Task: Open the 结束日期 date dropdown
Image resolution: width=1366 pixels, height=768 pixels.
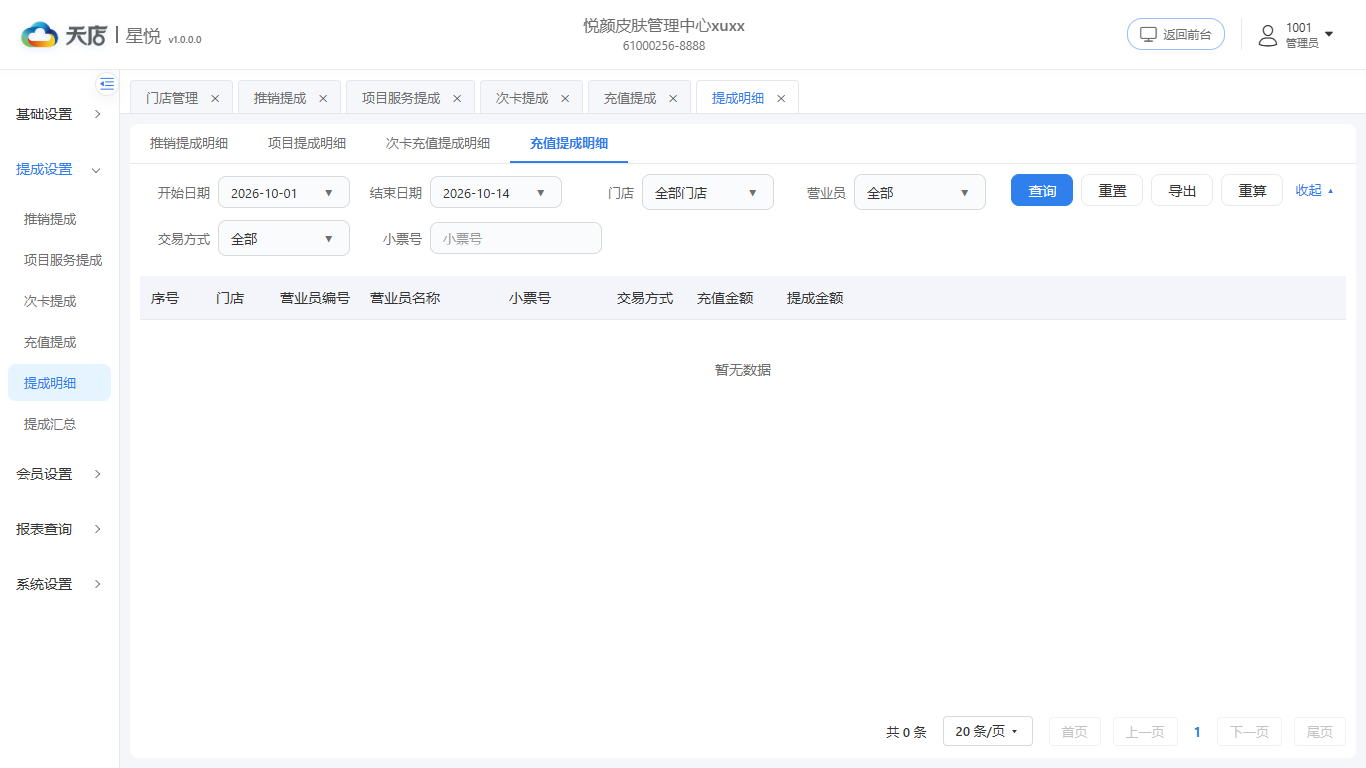Action: 496,193
